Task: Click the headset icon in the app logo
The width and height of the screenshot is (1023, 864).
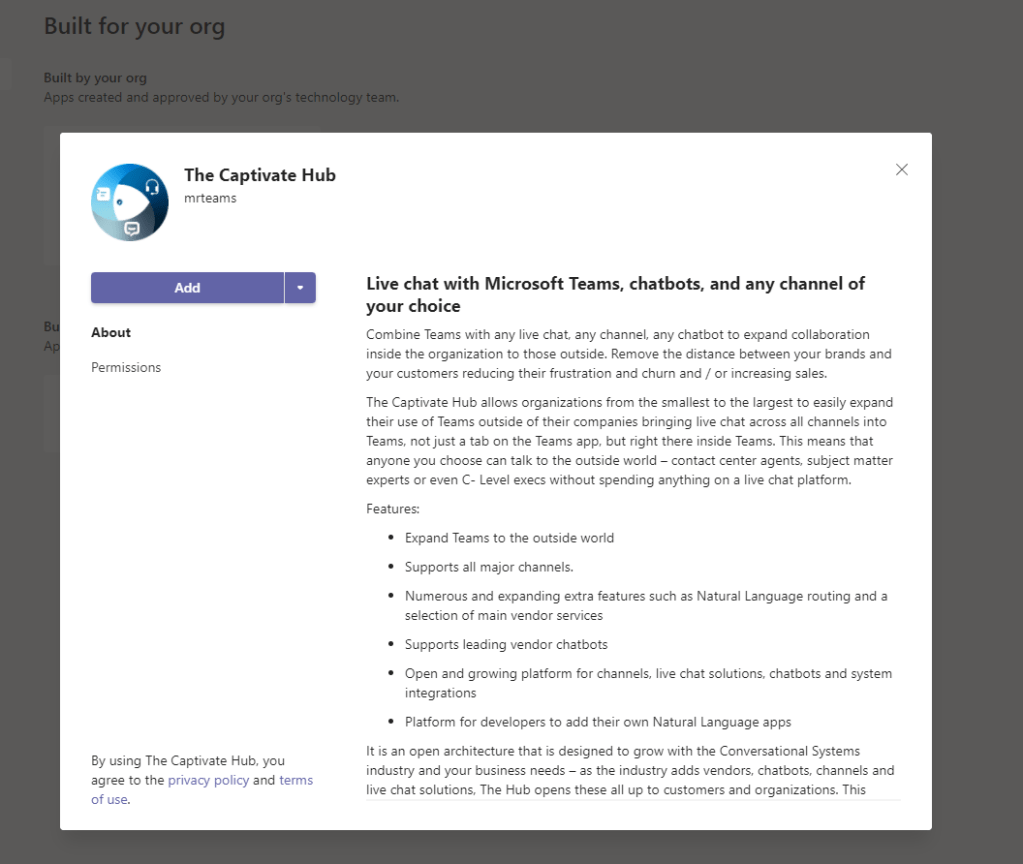Action: pos(152,187)
